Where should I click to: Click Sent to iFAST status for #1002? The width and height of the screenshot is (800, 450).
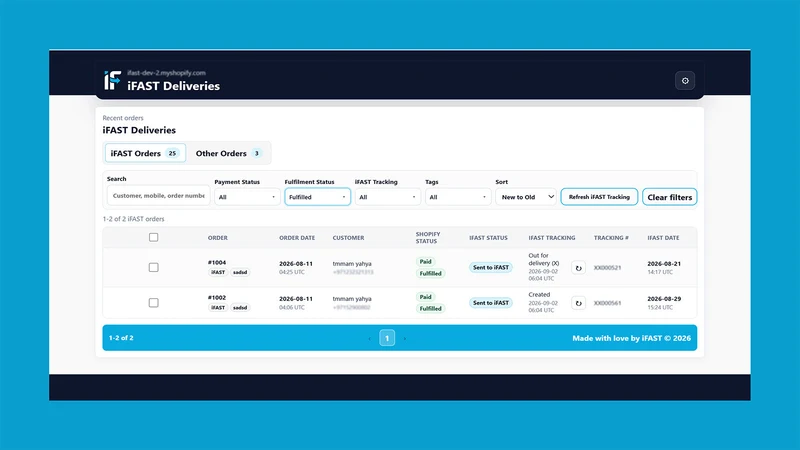point(491,303)
